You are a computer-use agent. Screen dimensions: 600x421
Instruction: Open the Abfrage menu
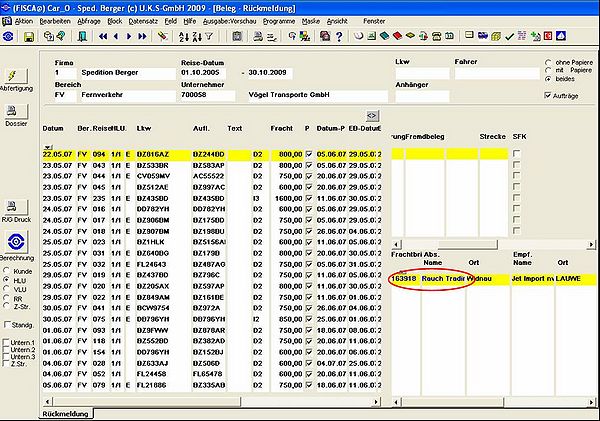coord(89,21)
